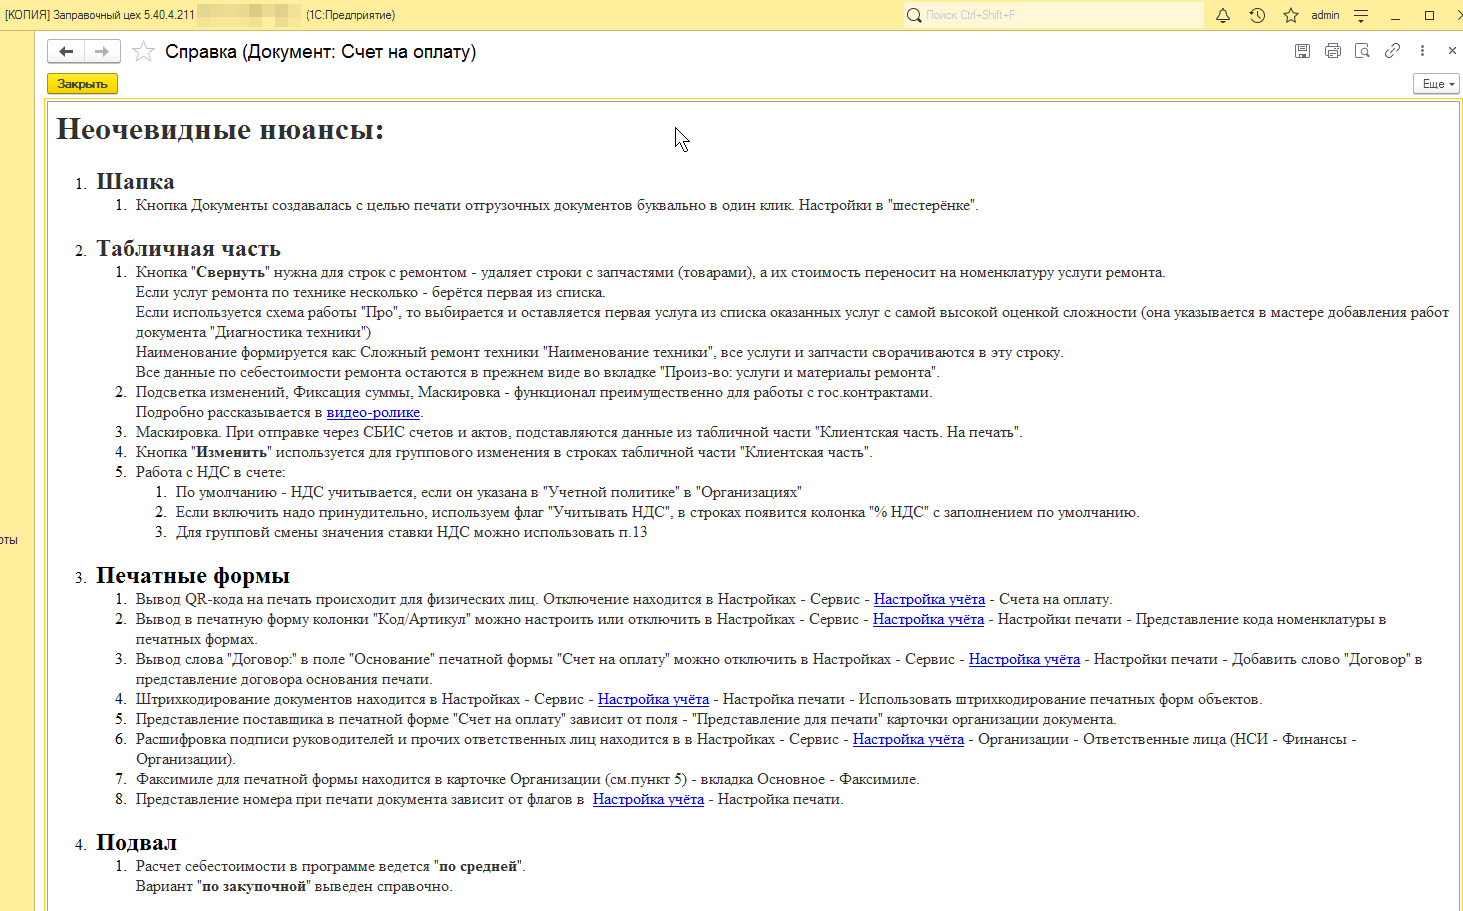Save the help page with diskette icon
Screen dimensions: 1463x911
click(x=1302, y=51)
